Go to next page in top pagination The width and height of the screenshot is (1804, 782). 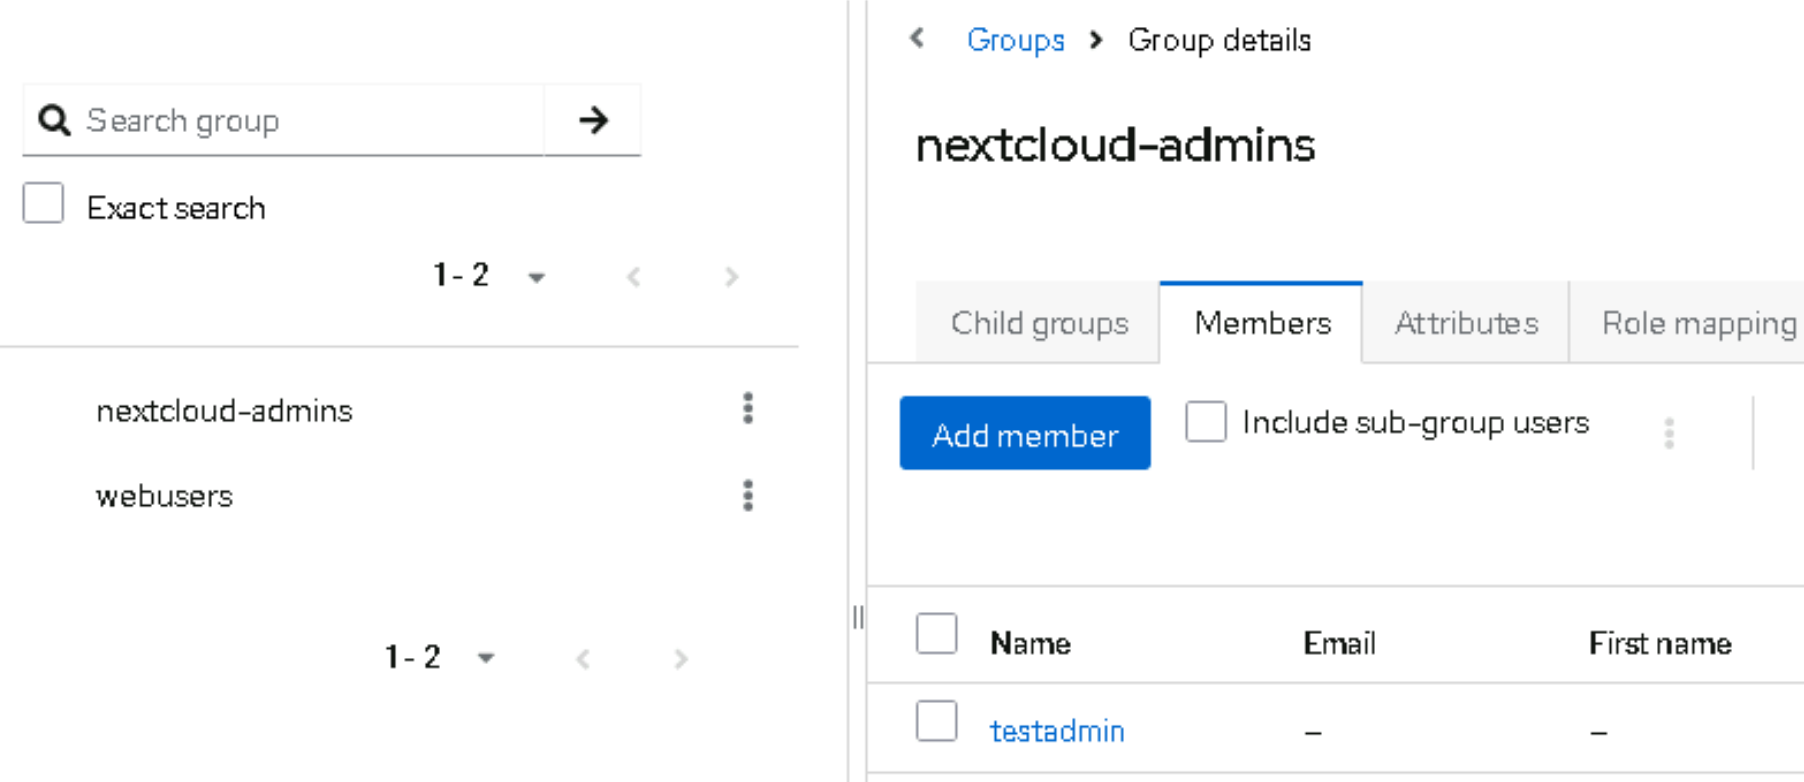[731, 277]
